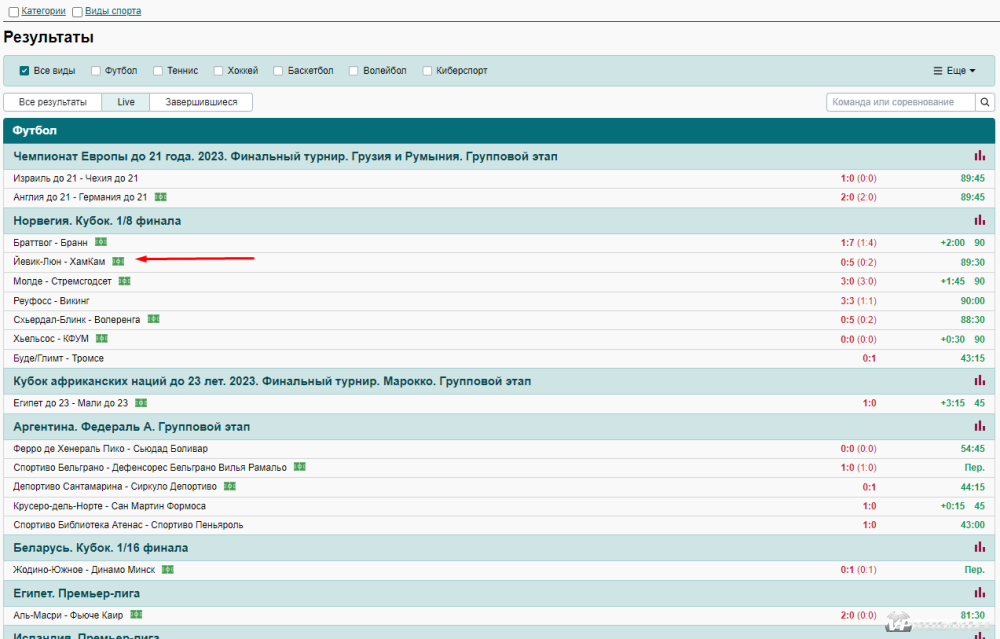Viewport: 1000px width, 639px height.
Task: Click the team or competition search field
Action: coord(900,102)
